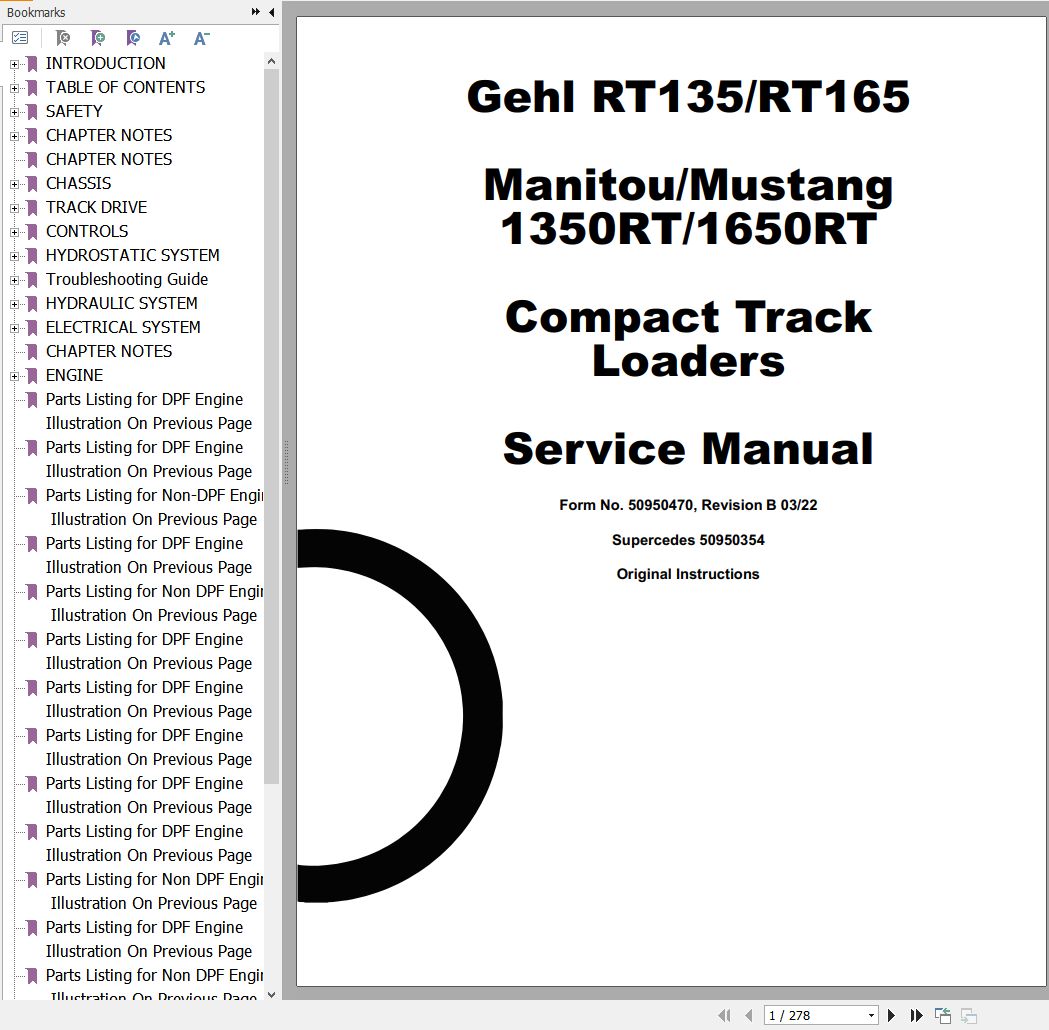Viewport: 1049px width, 1030px height.
Task: Open the Troubleshooting Guide bookmark
Action: [126, 280]
